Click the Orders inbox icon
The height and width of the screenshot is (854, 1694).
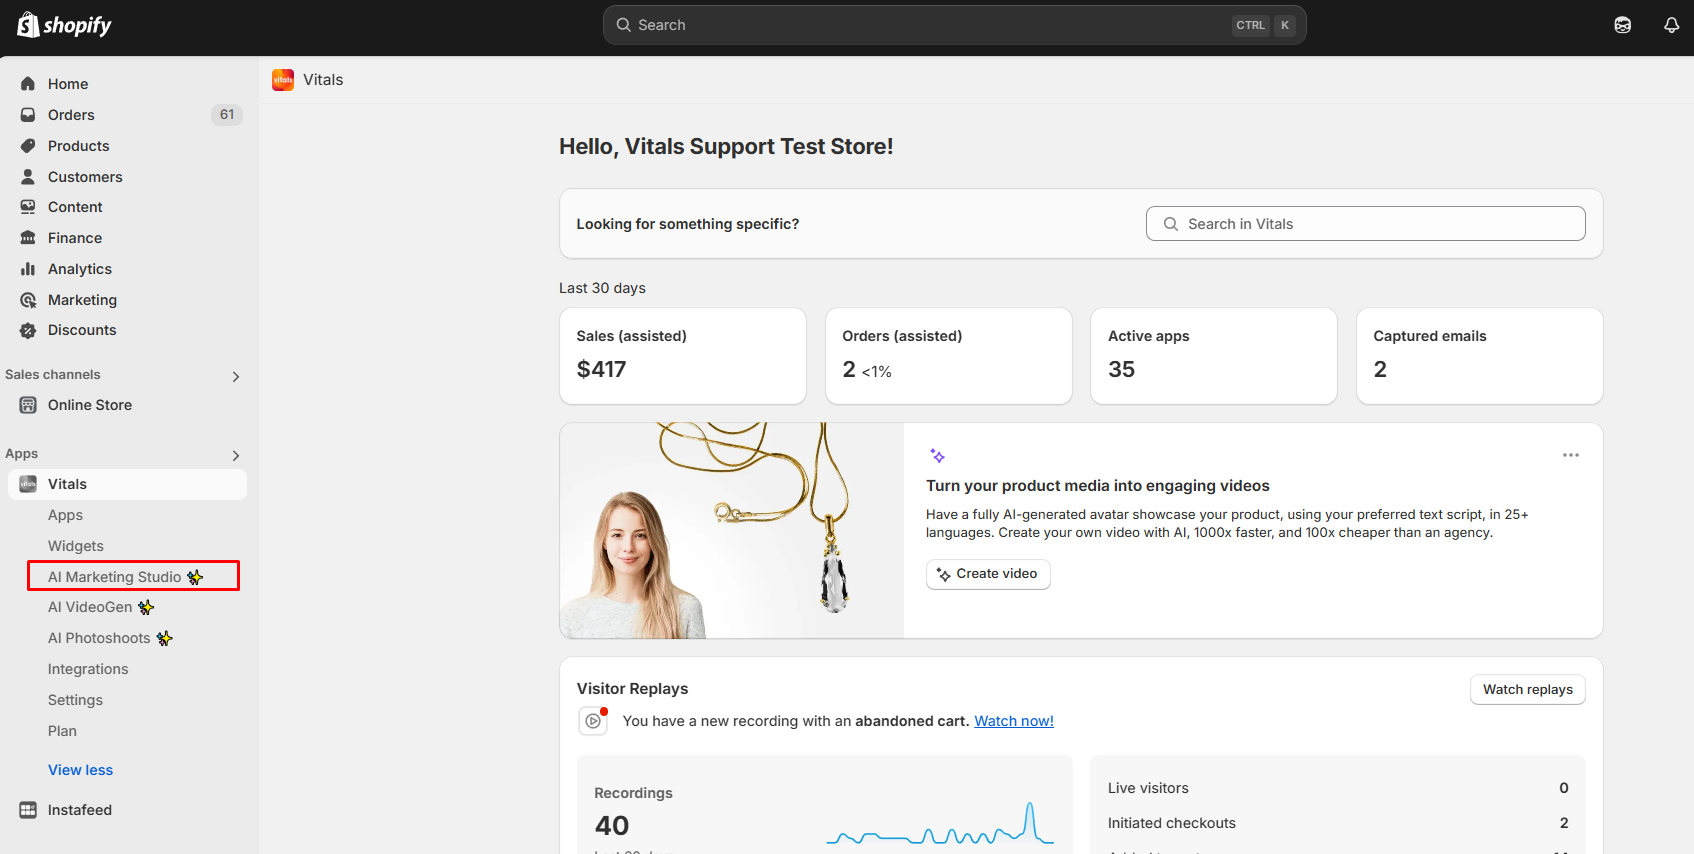pos(28,115)
